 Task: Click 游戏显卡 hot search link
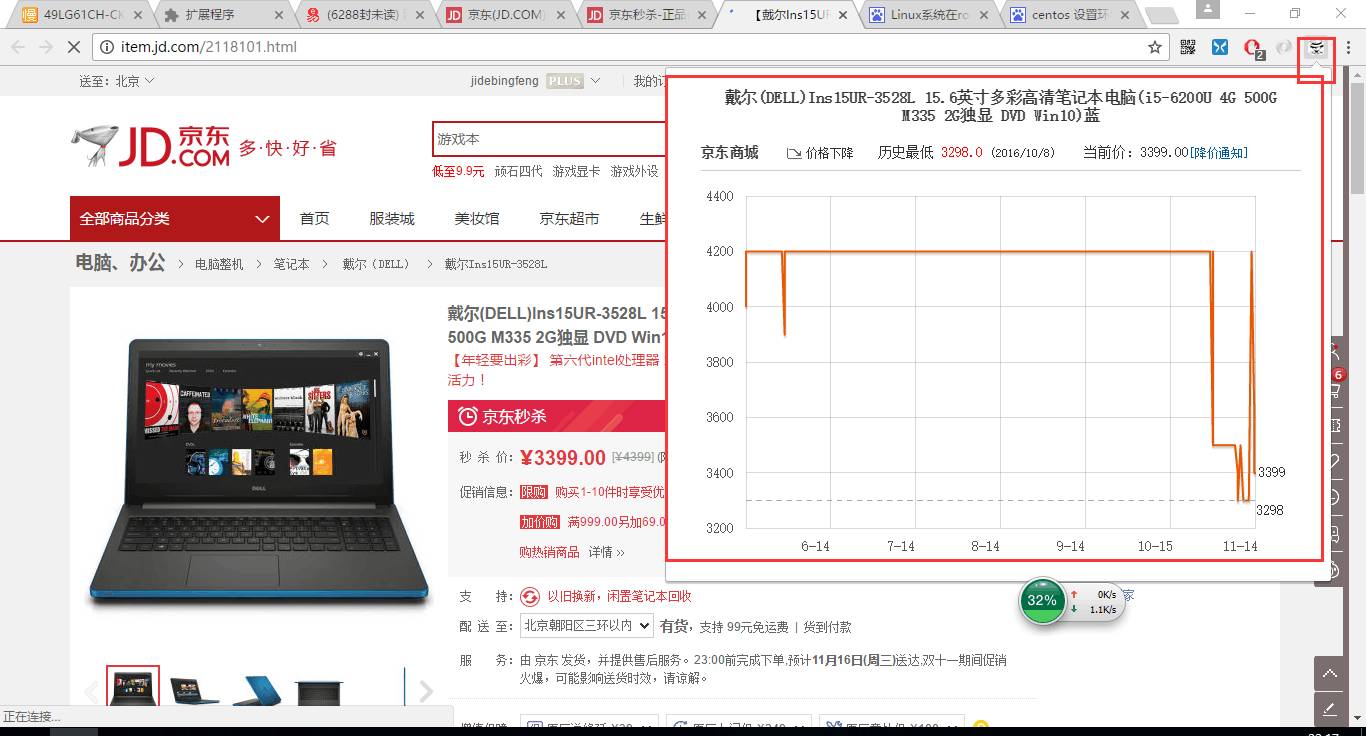click(577, 171)
